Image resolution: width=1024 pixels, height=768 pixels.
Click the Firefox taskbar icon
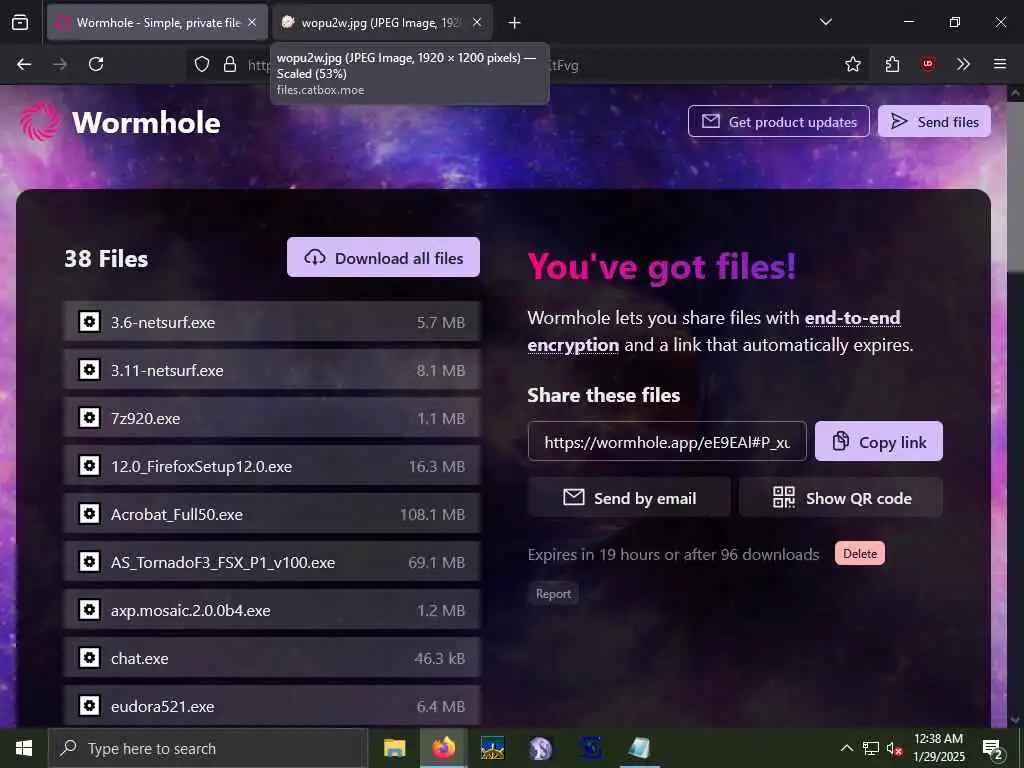443,748
